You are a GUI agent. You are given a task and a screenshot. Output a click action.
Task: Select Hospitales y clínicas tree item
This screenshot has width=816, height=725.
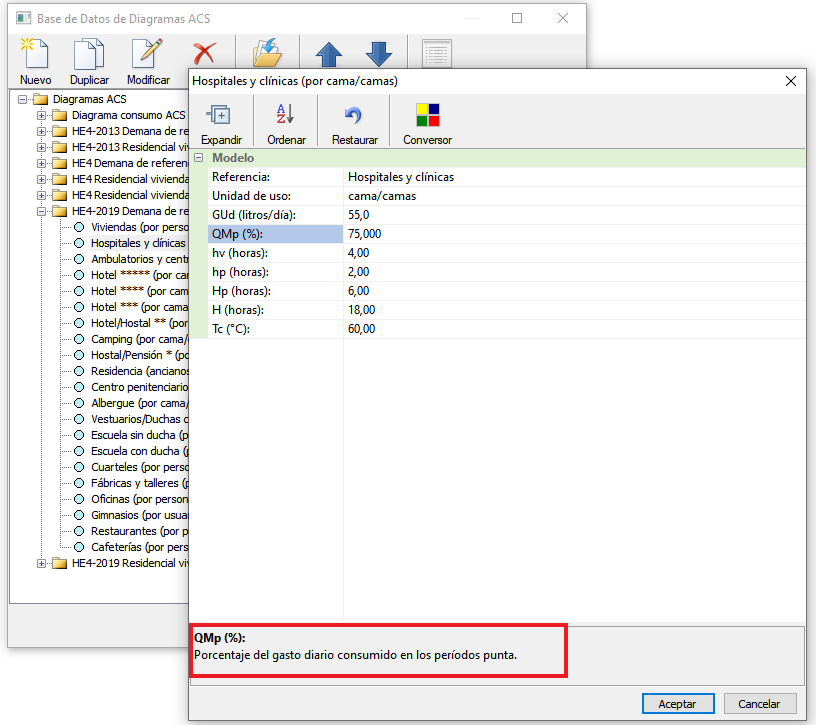click(138, 243)
